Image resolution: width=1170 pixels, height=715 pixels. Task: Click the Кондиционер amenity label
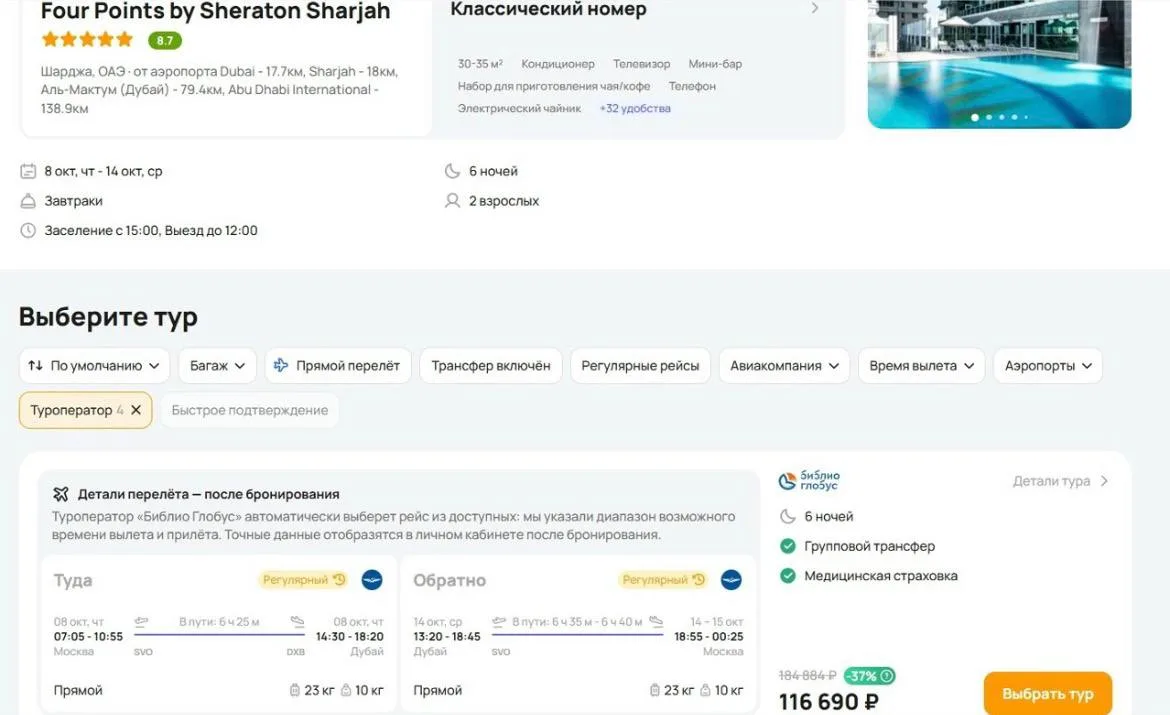coord(557,64)
